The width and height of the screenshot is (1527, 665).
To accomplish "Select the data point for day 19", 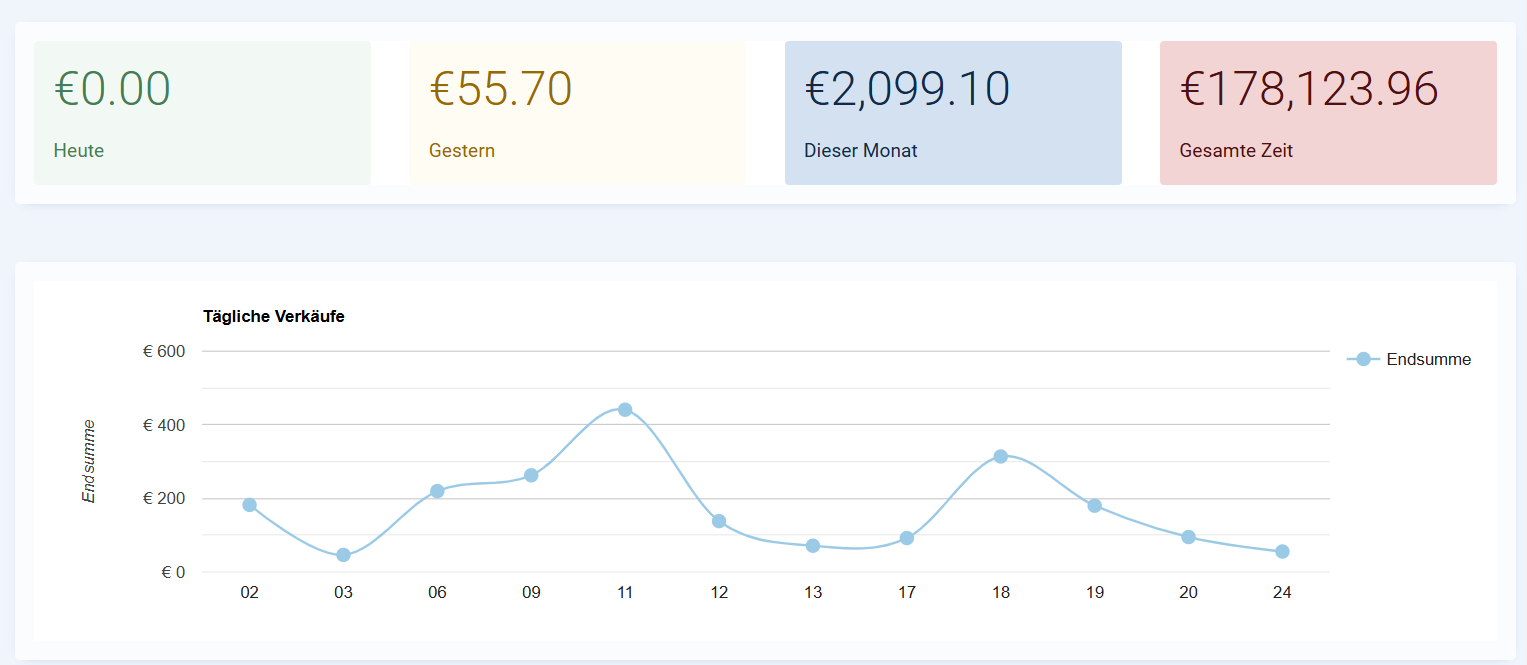I will click(x=1094, y=506).
